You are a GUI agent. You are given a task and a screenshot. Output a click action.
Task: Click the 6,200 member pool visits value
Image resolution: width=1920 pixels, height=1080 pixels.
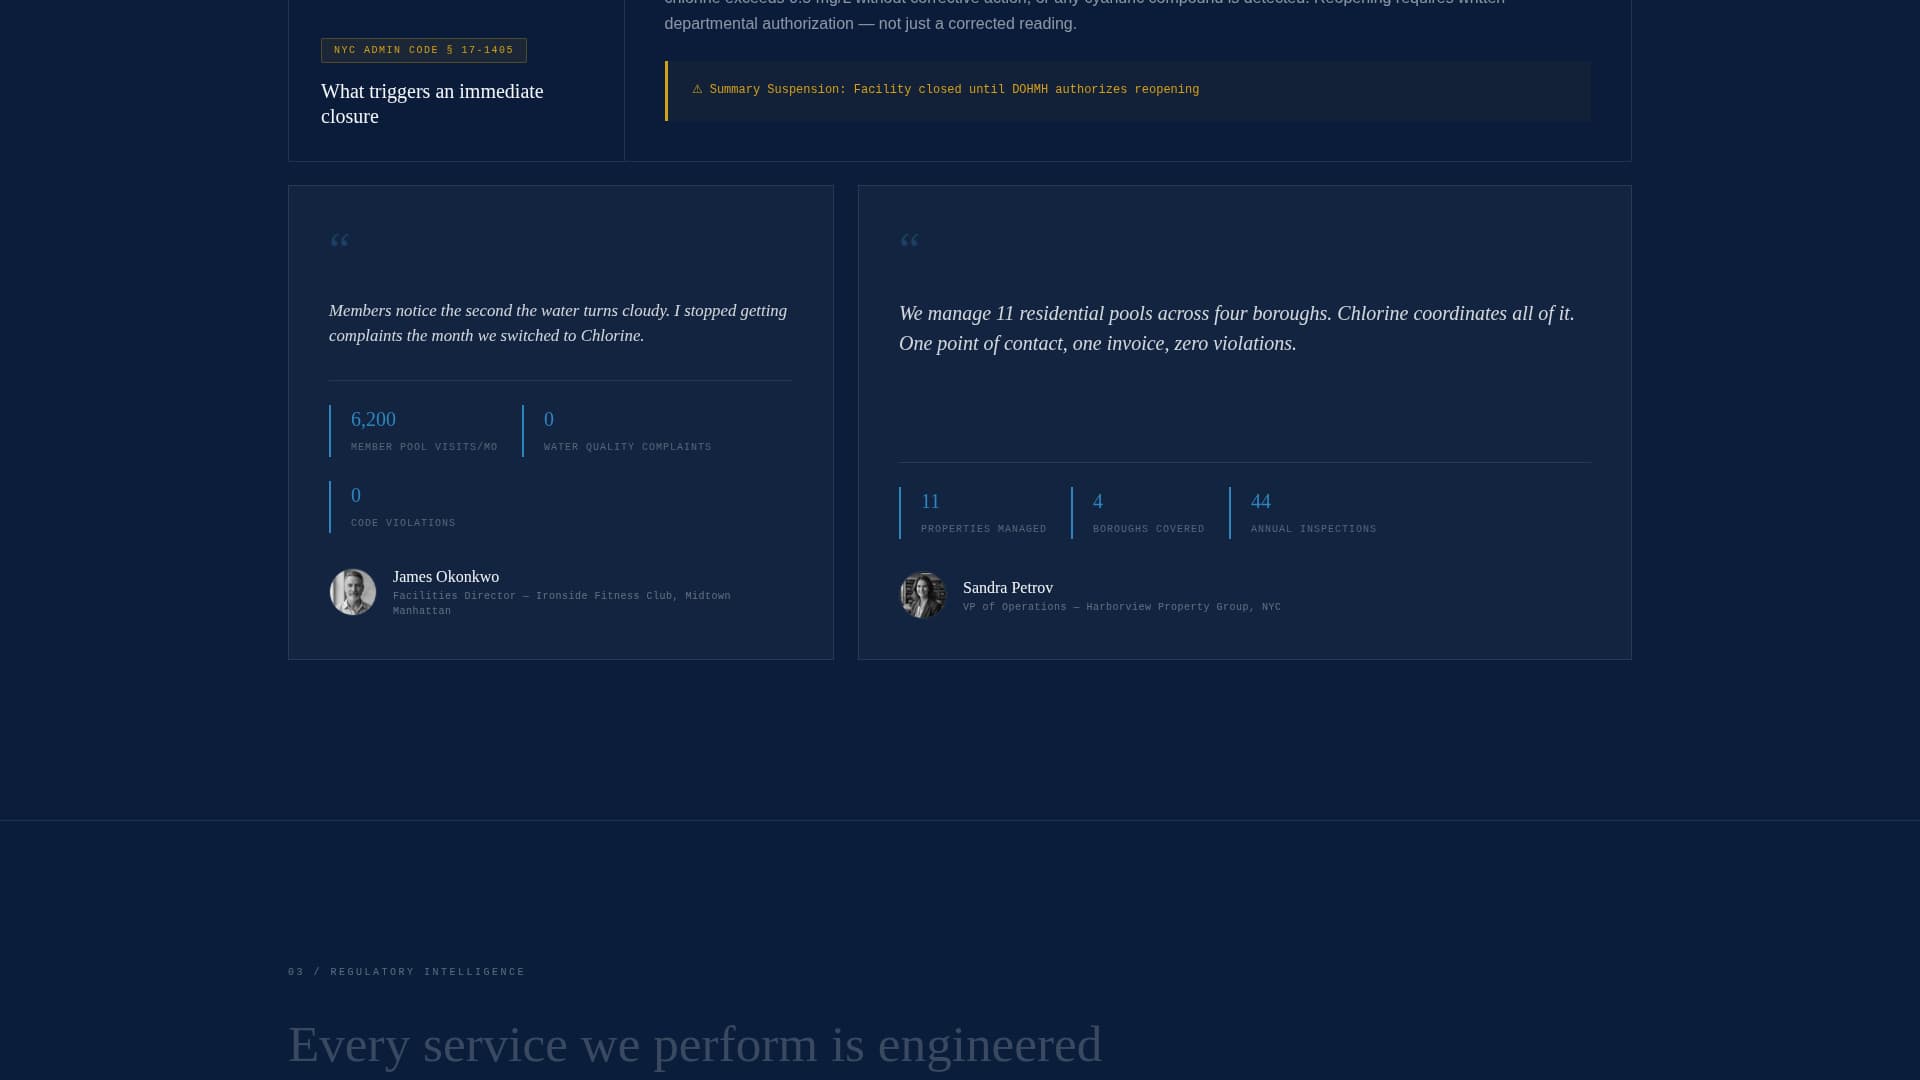coord(373,419)
